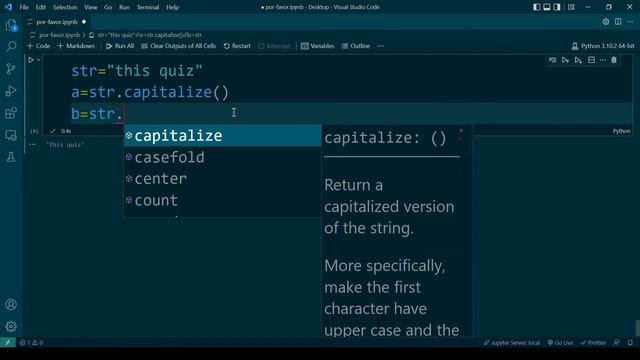The image size is (640, 360).
Task: Execute cell and below from cell toolbar
Action: coord(578,60)
